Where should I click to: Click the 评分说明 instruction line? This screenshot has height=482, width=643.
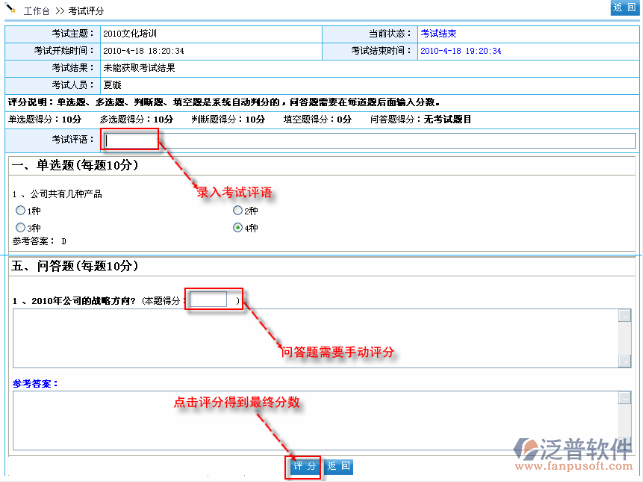(224, 102)
